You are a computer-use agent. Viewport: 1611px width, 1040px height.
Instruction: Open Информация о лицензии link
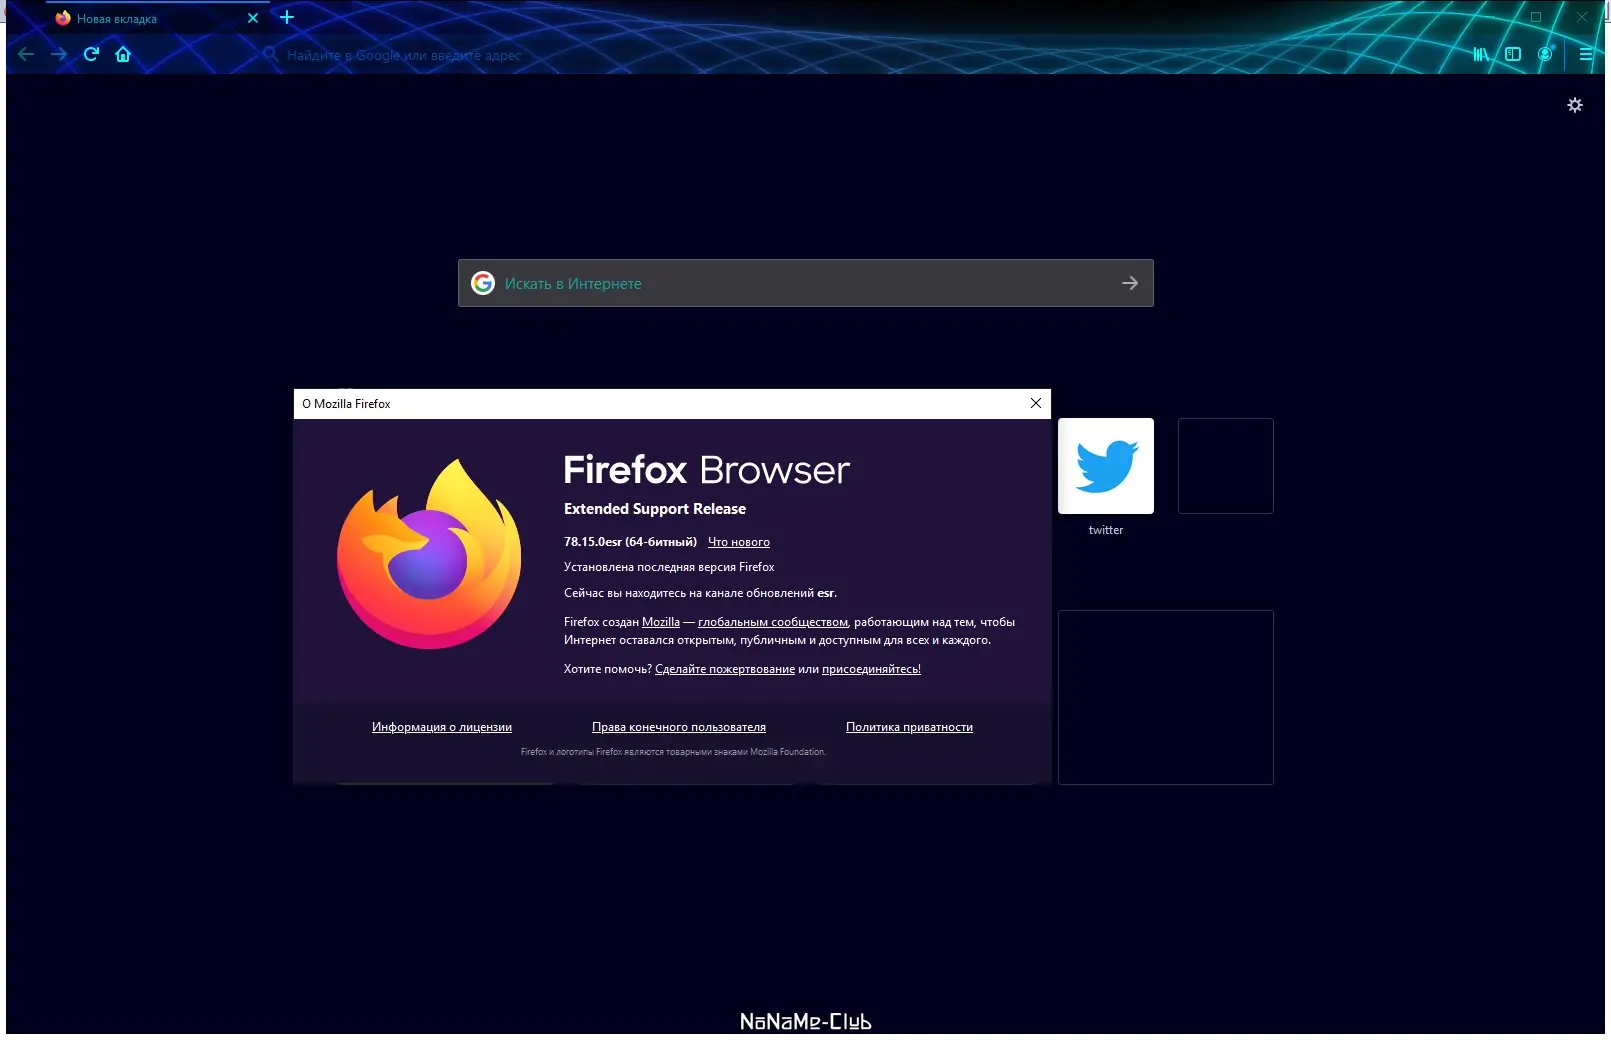click(x=442, y=727)
